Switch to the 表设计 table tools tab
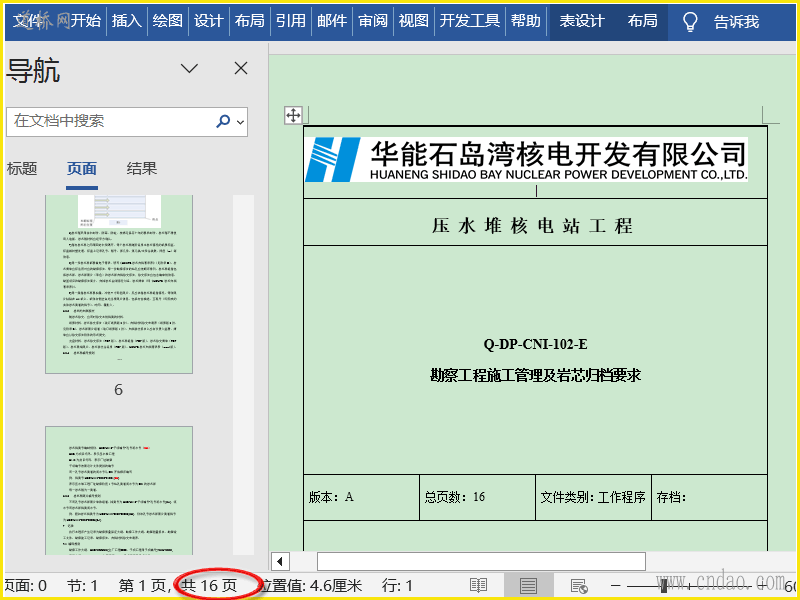Viewport: 800px width, 600px height. coord(582,21)
